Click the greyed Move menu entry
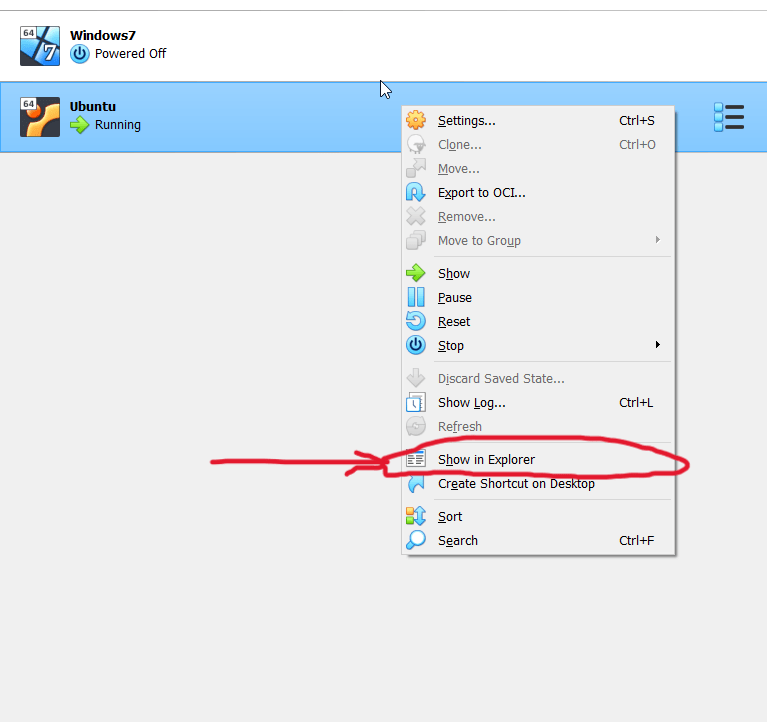Screen dimensions: 767x722 coord(538,169)
